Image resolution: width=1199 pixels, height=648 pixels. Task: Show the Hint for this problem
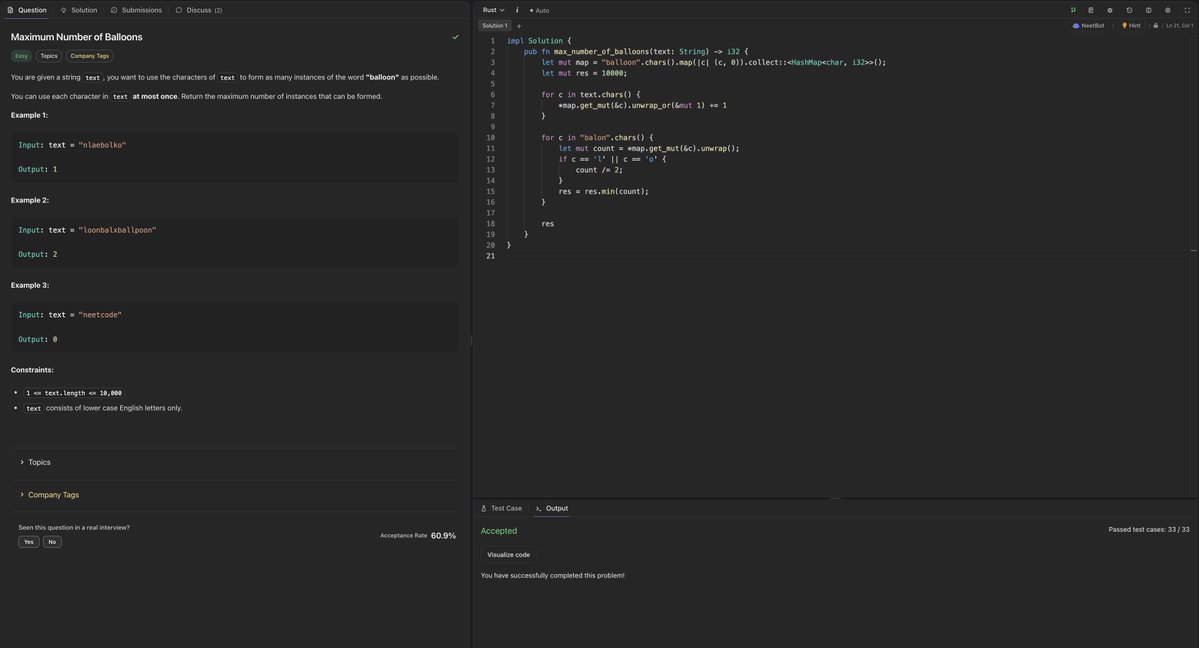click(x=1131, y=26)
